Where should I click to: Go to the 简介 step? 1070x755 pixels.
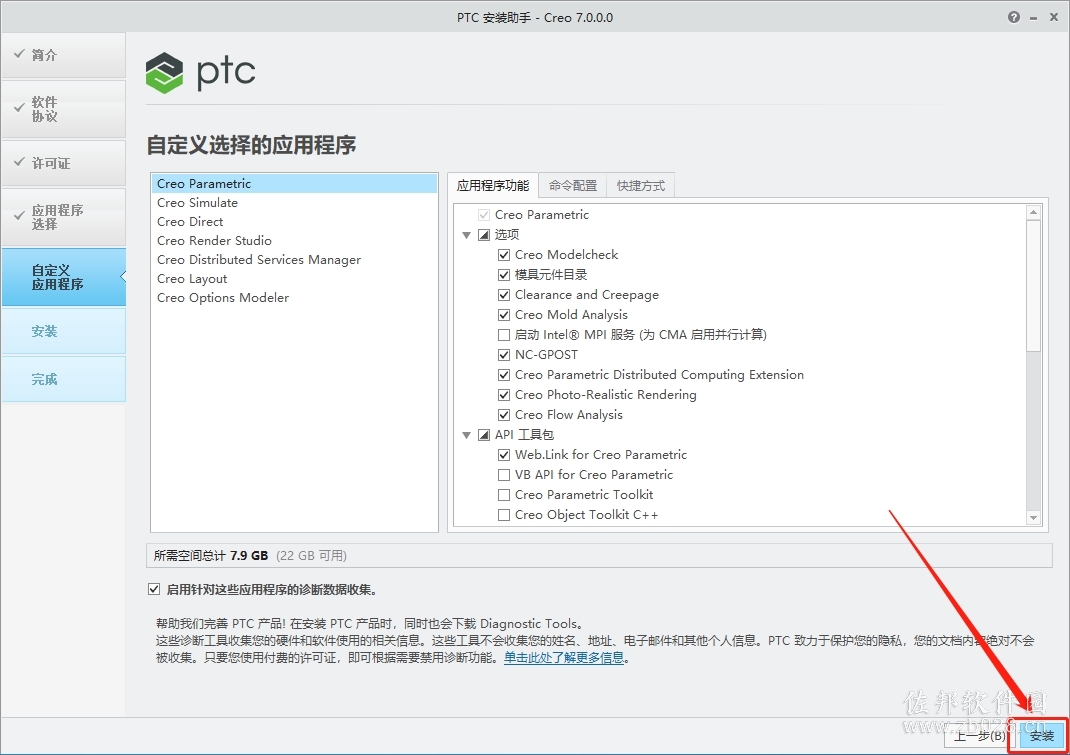pyautogui.click(x=63, y=55)
